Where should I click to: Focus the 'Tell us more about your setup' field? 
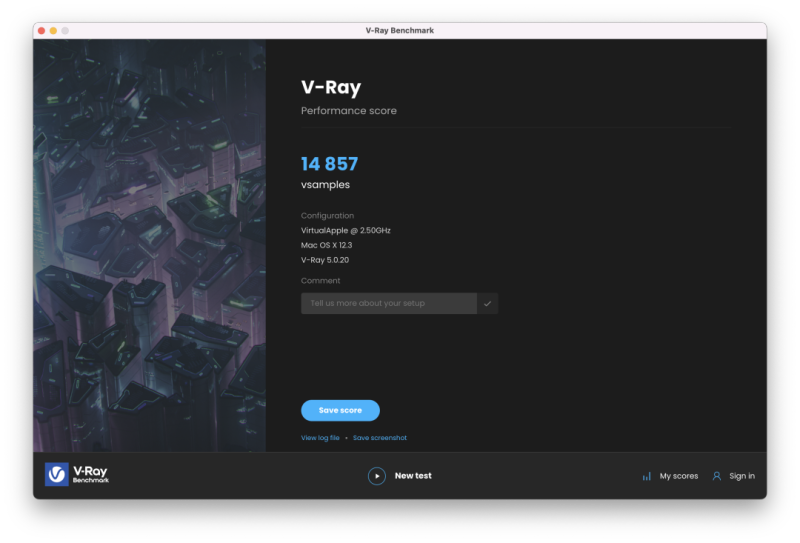click(388, 303)
